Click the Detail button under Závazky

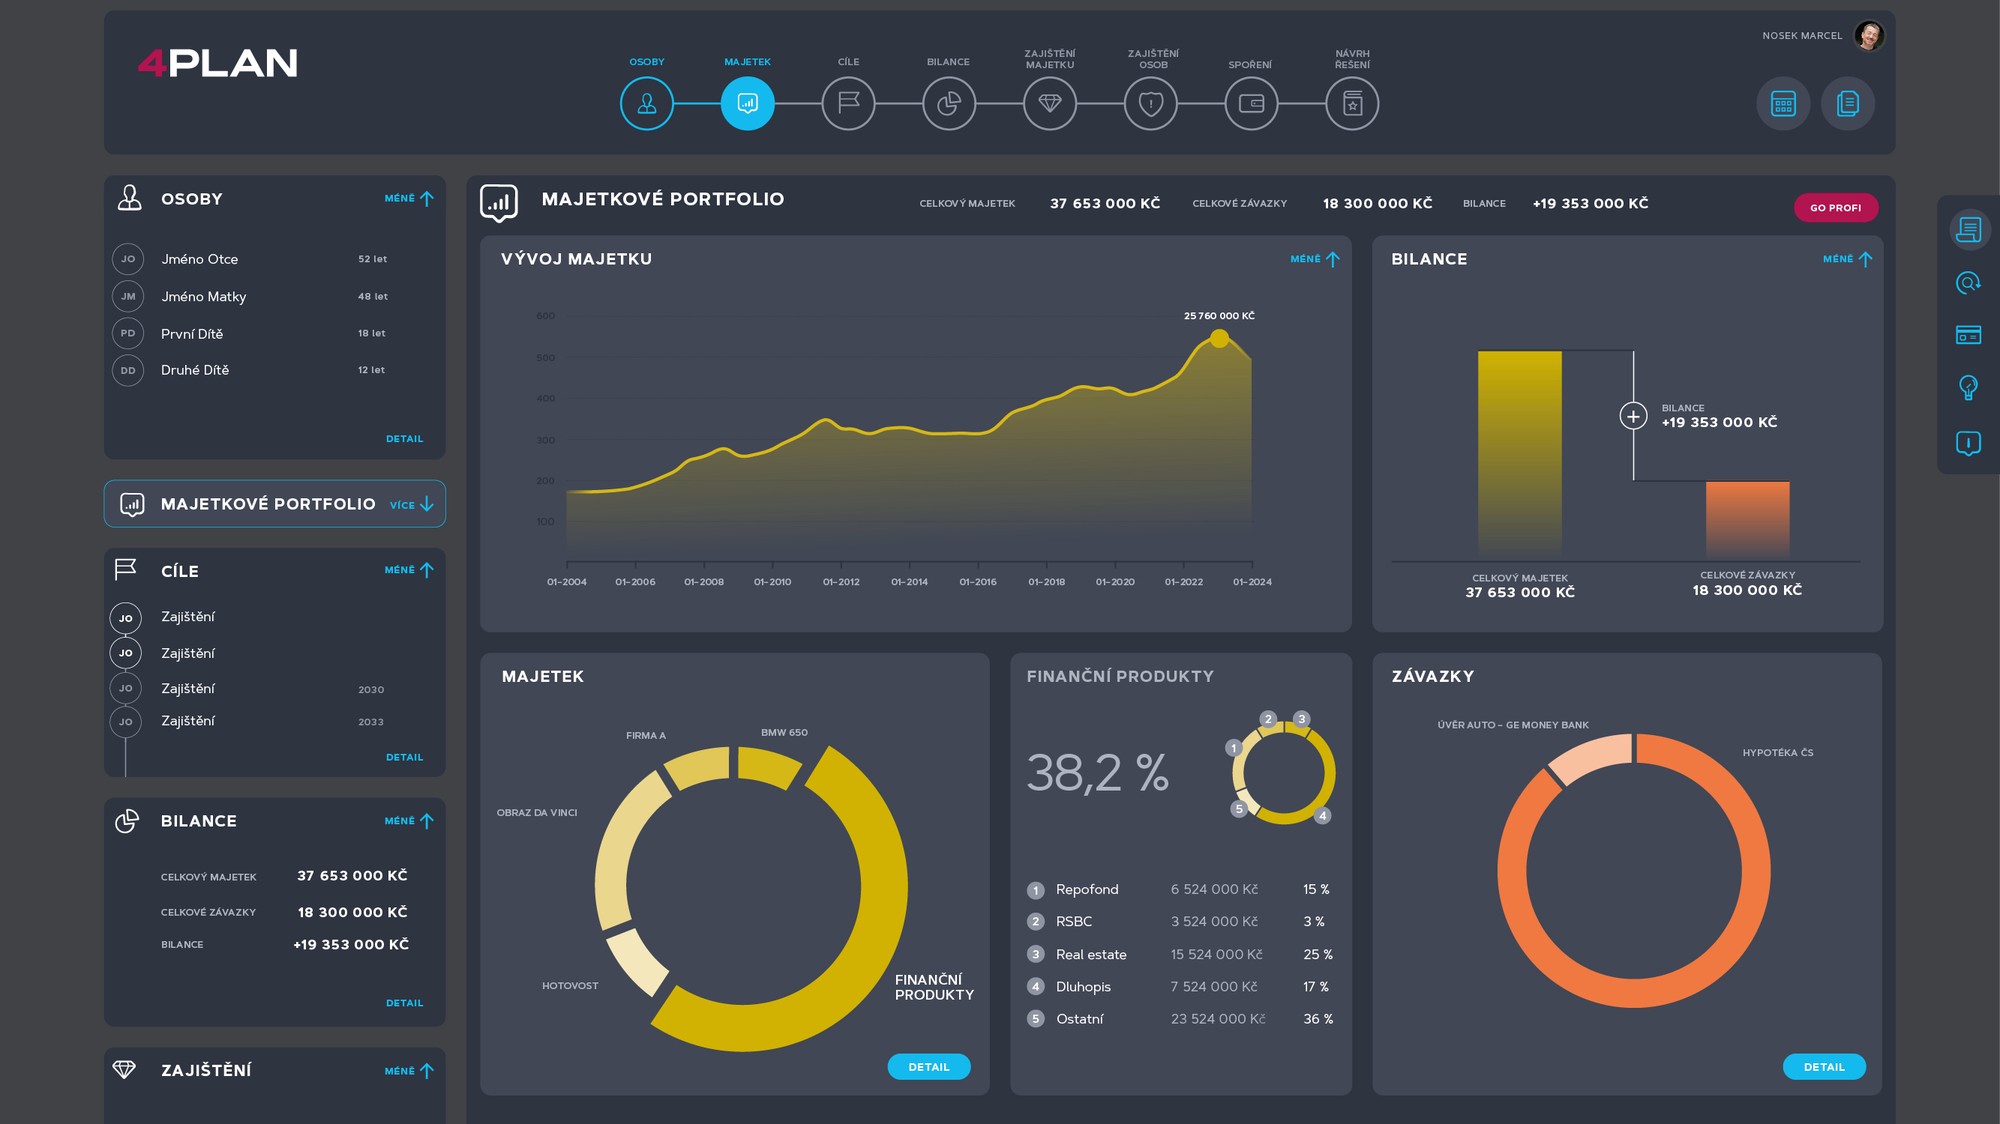[x=1824, y=1067]
